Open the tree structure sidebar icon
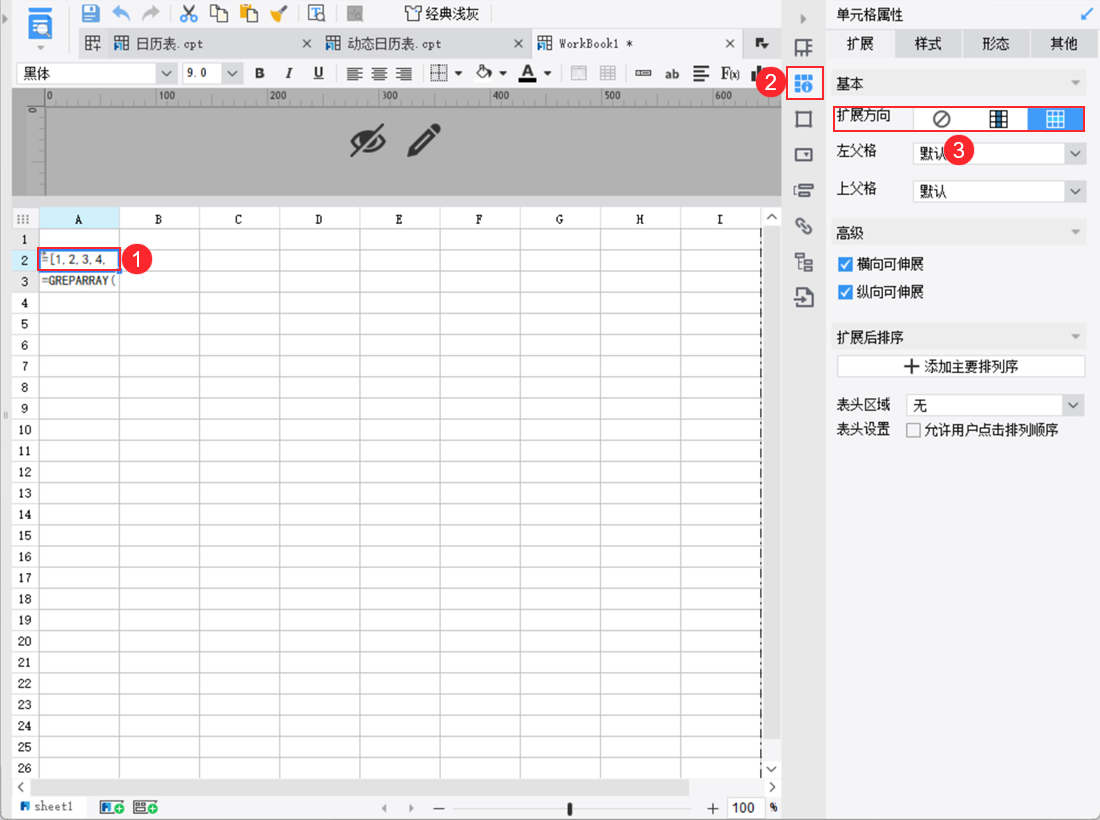1100x820 pixels. pyautogui.click(x=804, y=262)
